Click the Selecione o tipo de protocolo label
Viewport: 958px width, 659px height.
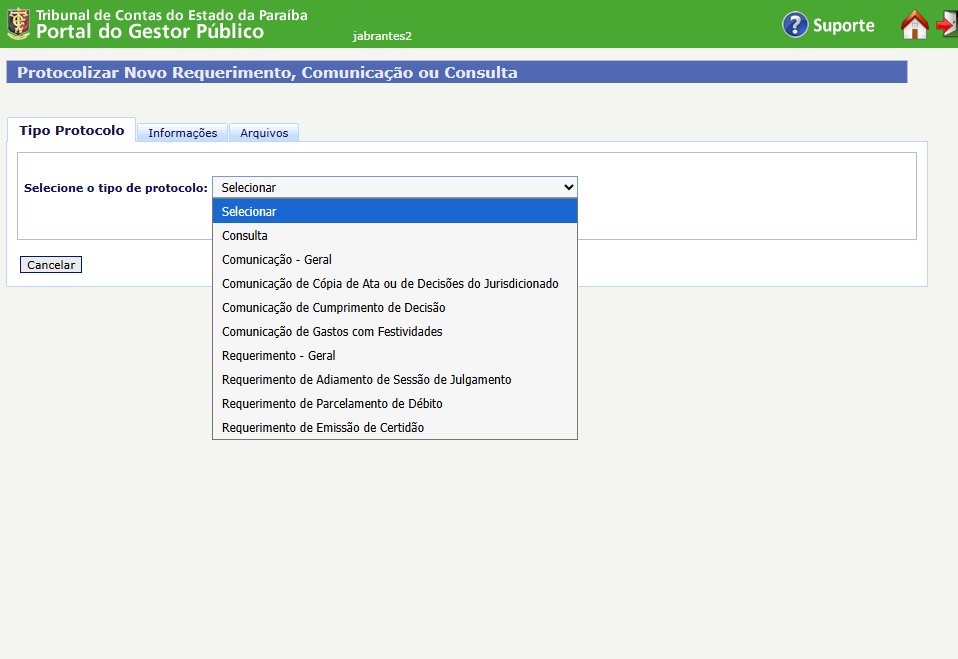click(x=115, y=188)
